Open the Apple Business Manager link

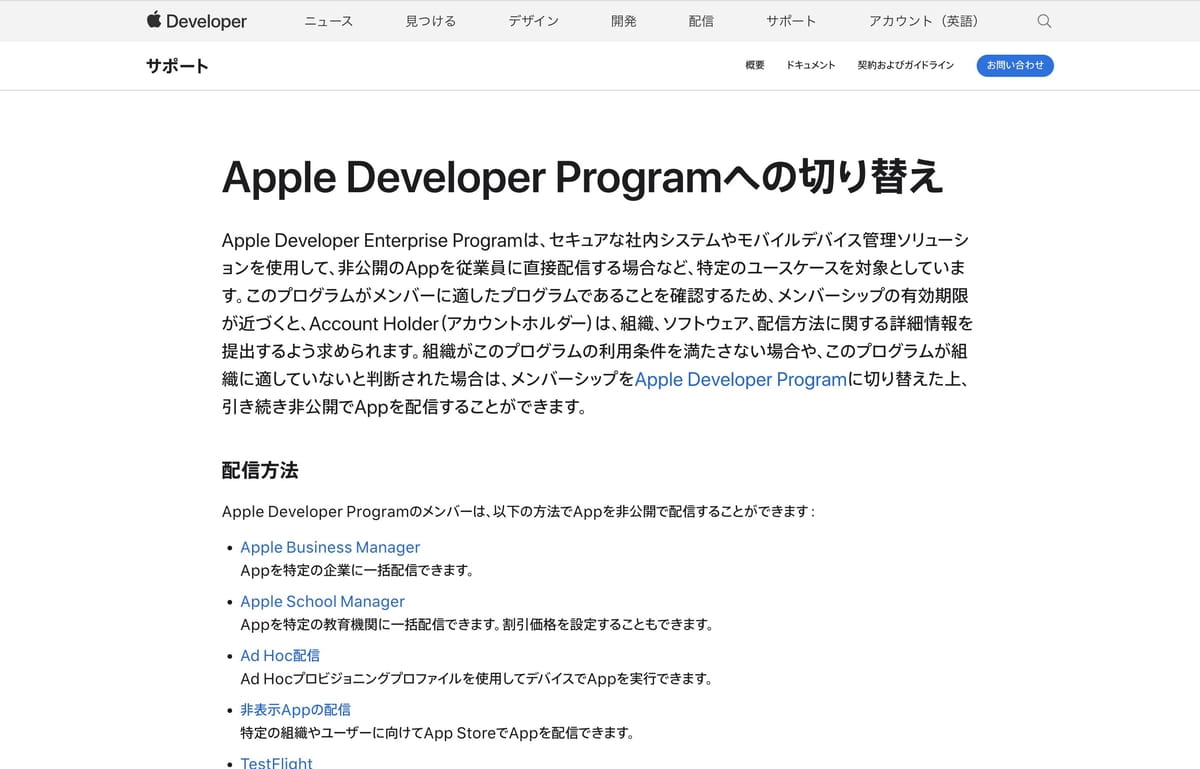click(x=330, y=547)
